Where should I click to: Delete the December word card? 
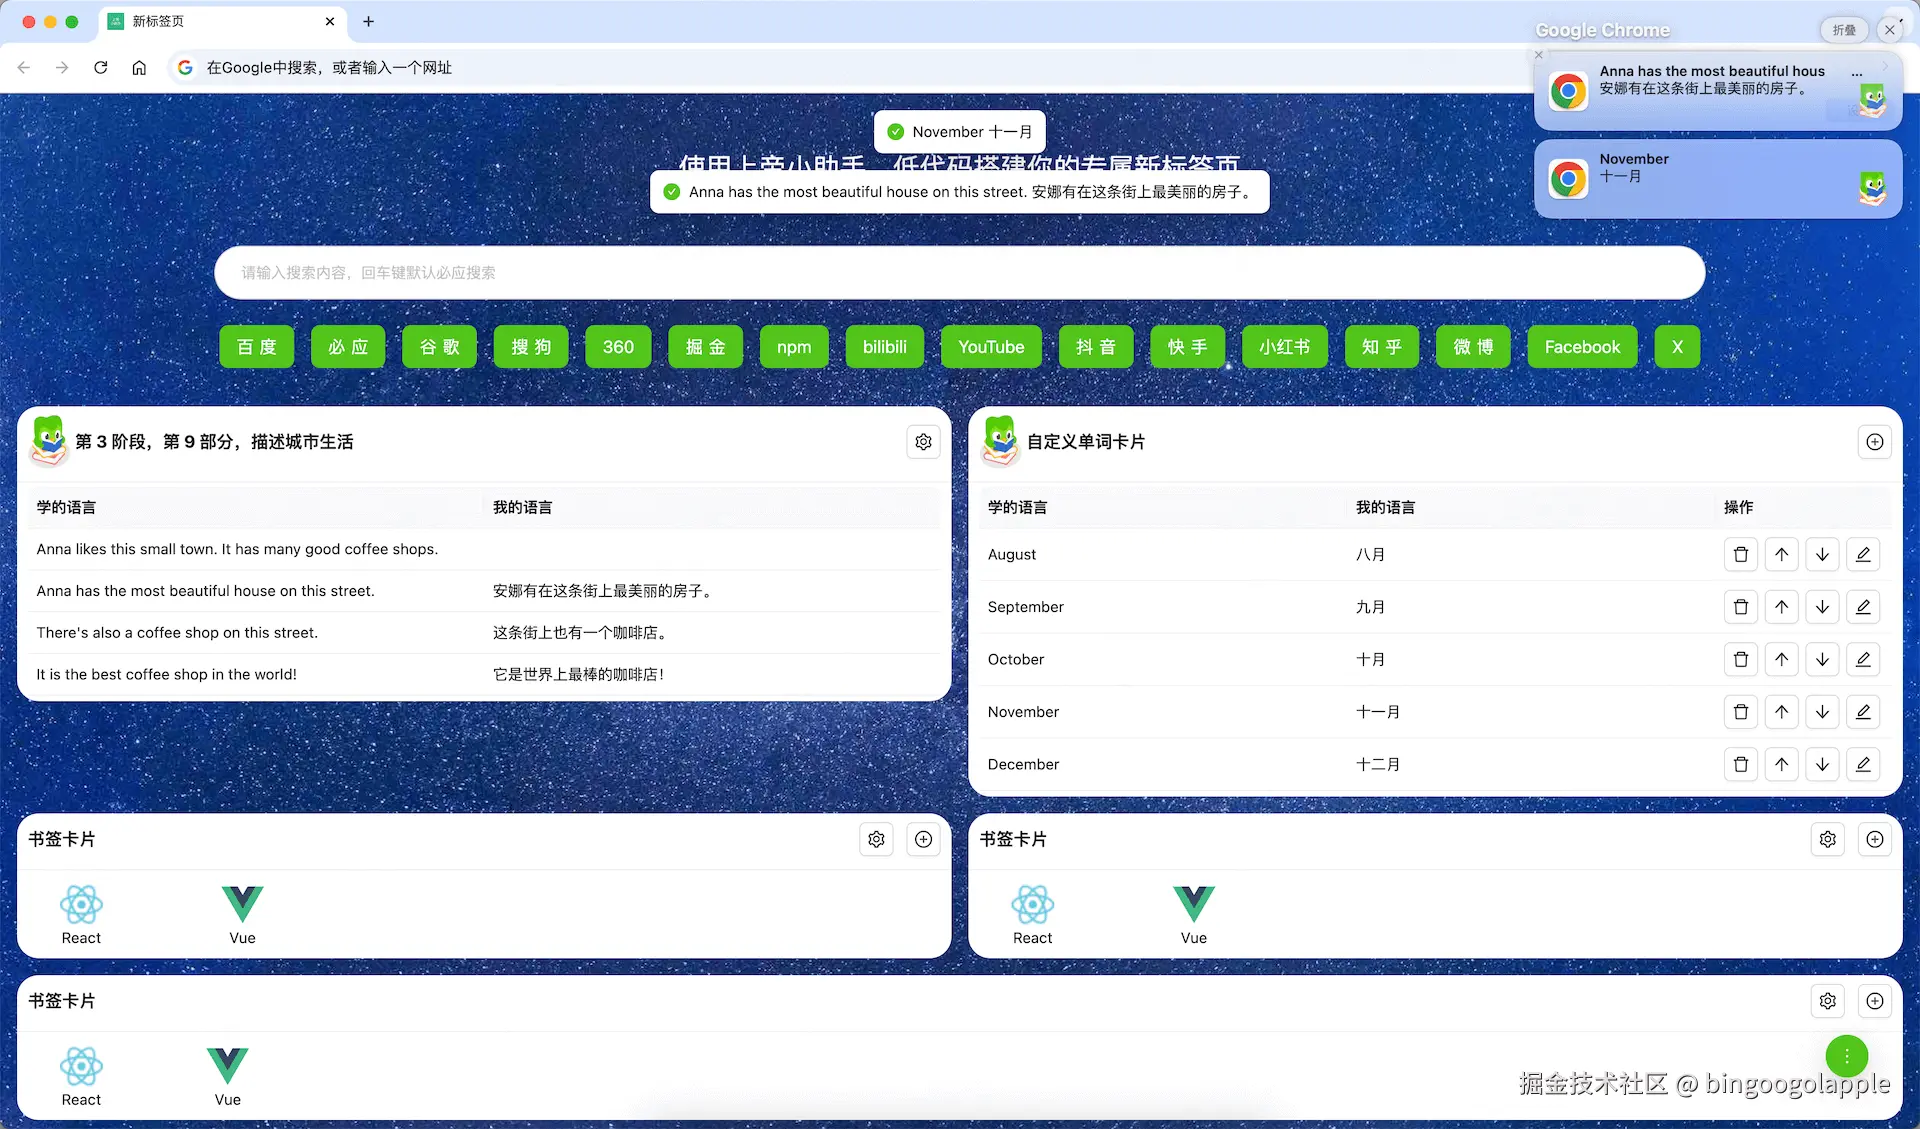pos(1740,764)
